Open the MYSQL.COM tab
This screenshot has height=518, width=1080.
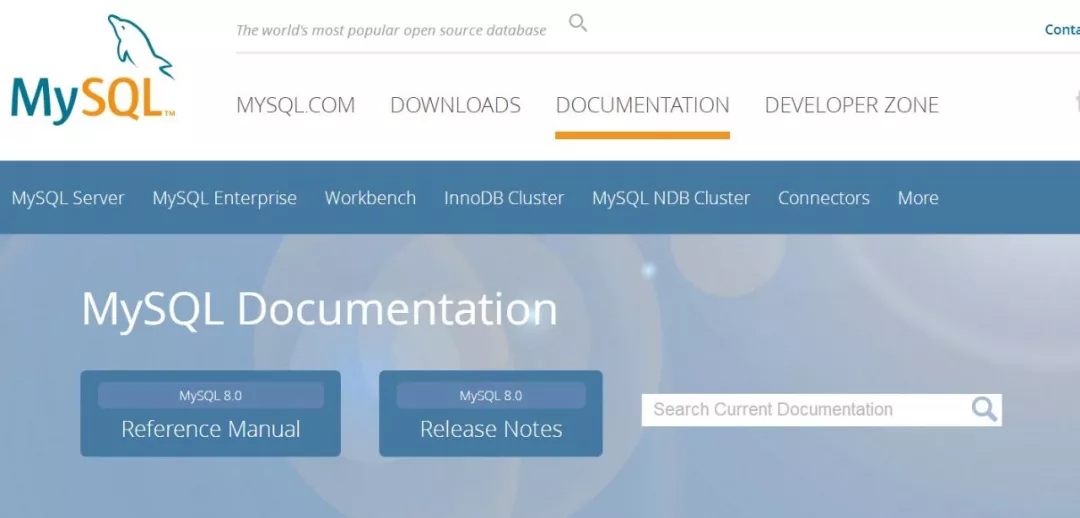tap(295, 105)
